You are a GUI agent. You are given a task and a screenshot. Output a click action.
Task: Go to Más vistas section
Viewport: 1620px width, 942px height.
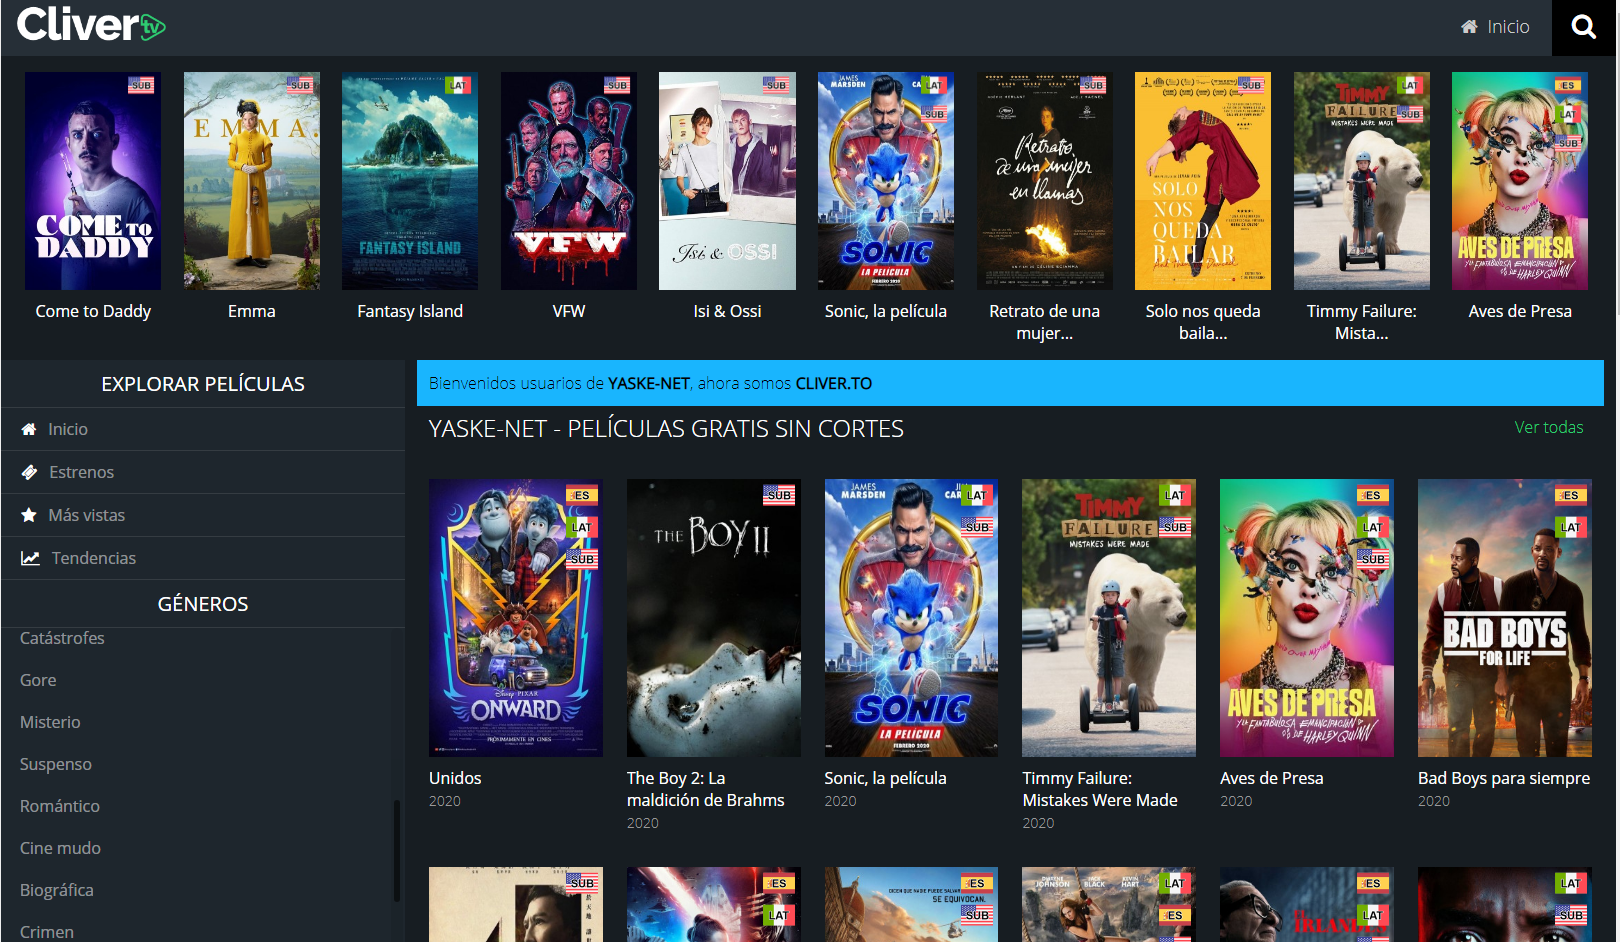203,515
